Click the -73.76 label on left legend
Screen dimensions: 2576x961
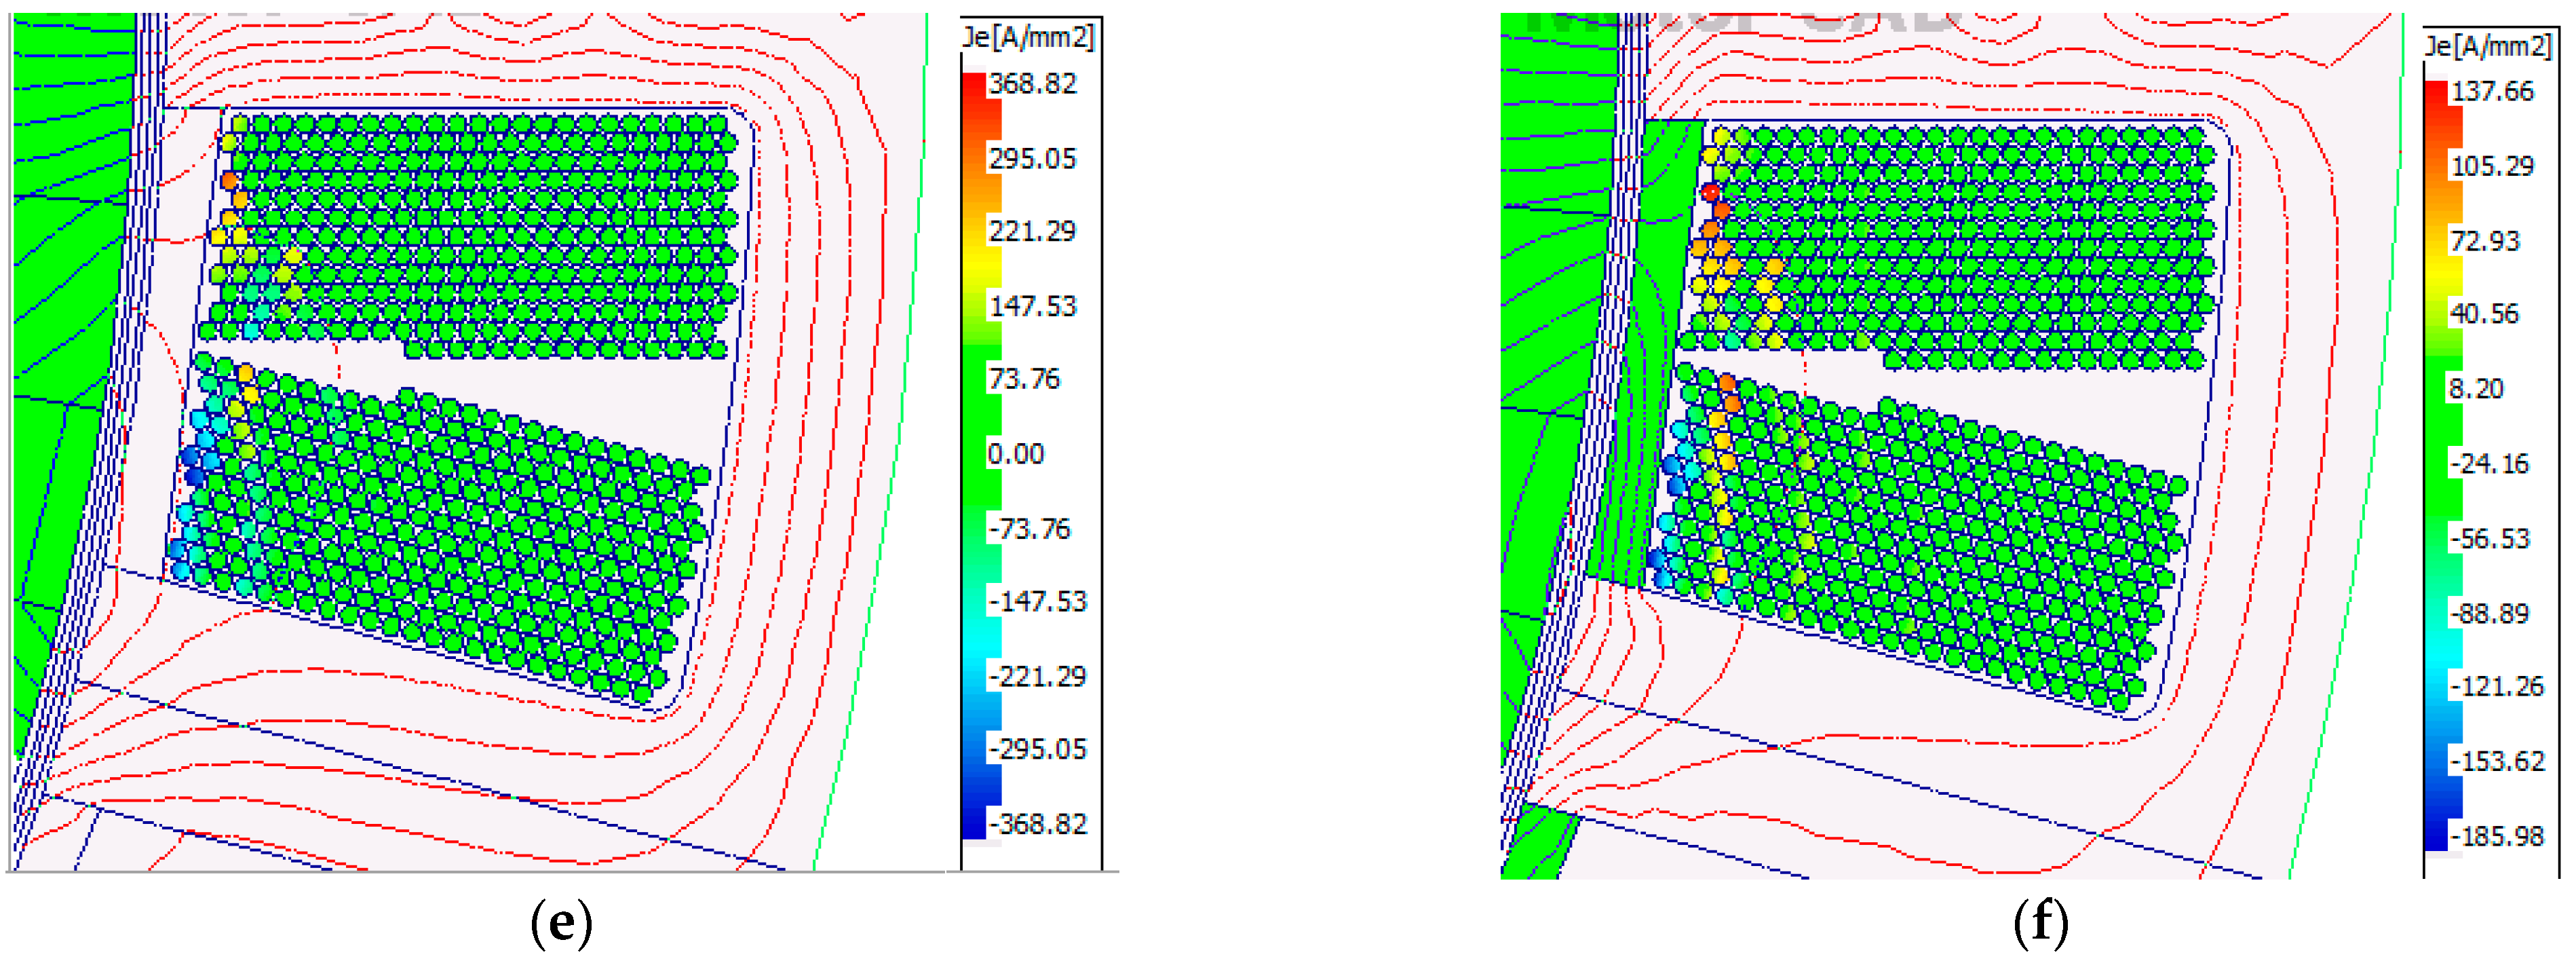pos(1029,528)
